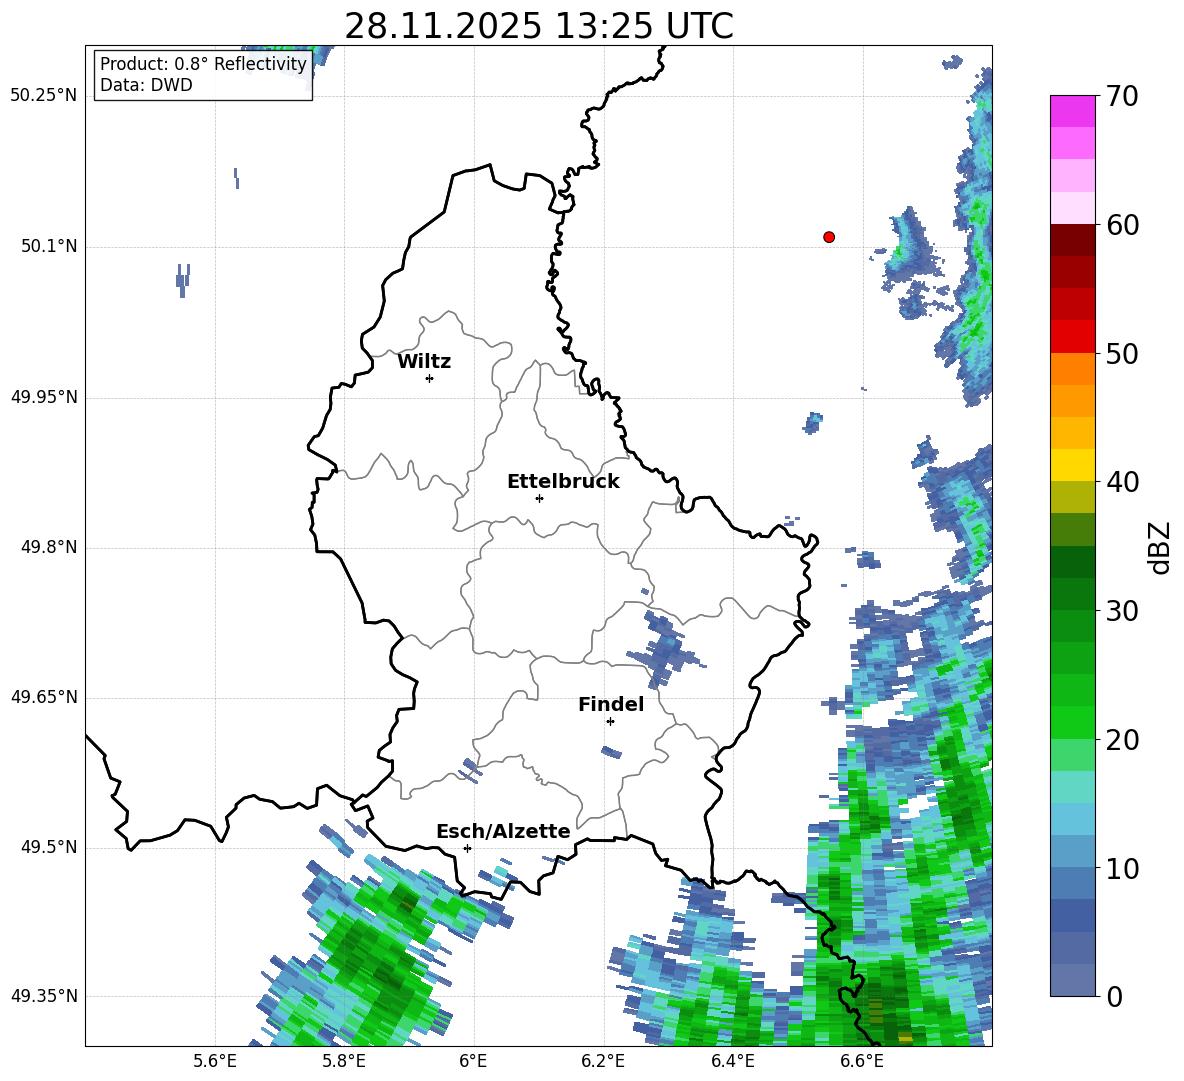The width and height of the screenshot is (1184, 1081).
Task: Click the 49.8°N latitude label
Action: [x=49, y=547]
